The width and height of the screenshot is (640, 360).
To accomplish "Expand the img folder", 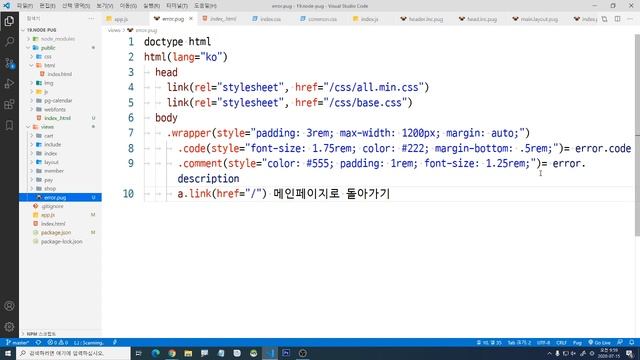I will point(32,83).
